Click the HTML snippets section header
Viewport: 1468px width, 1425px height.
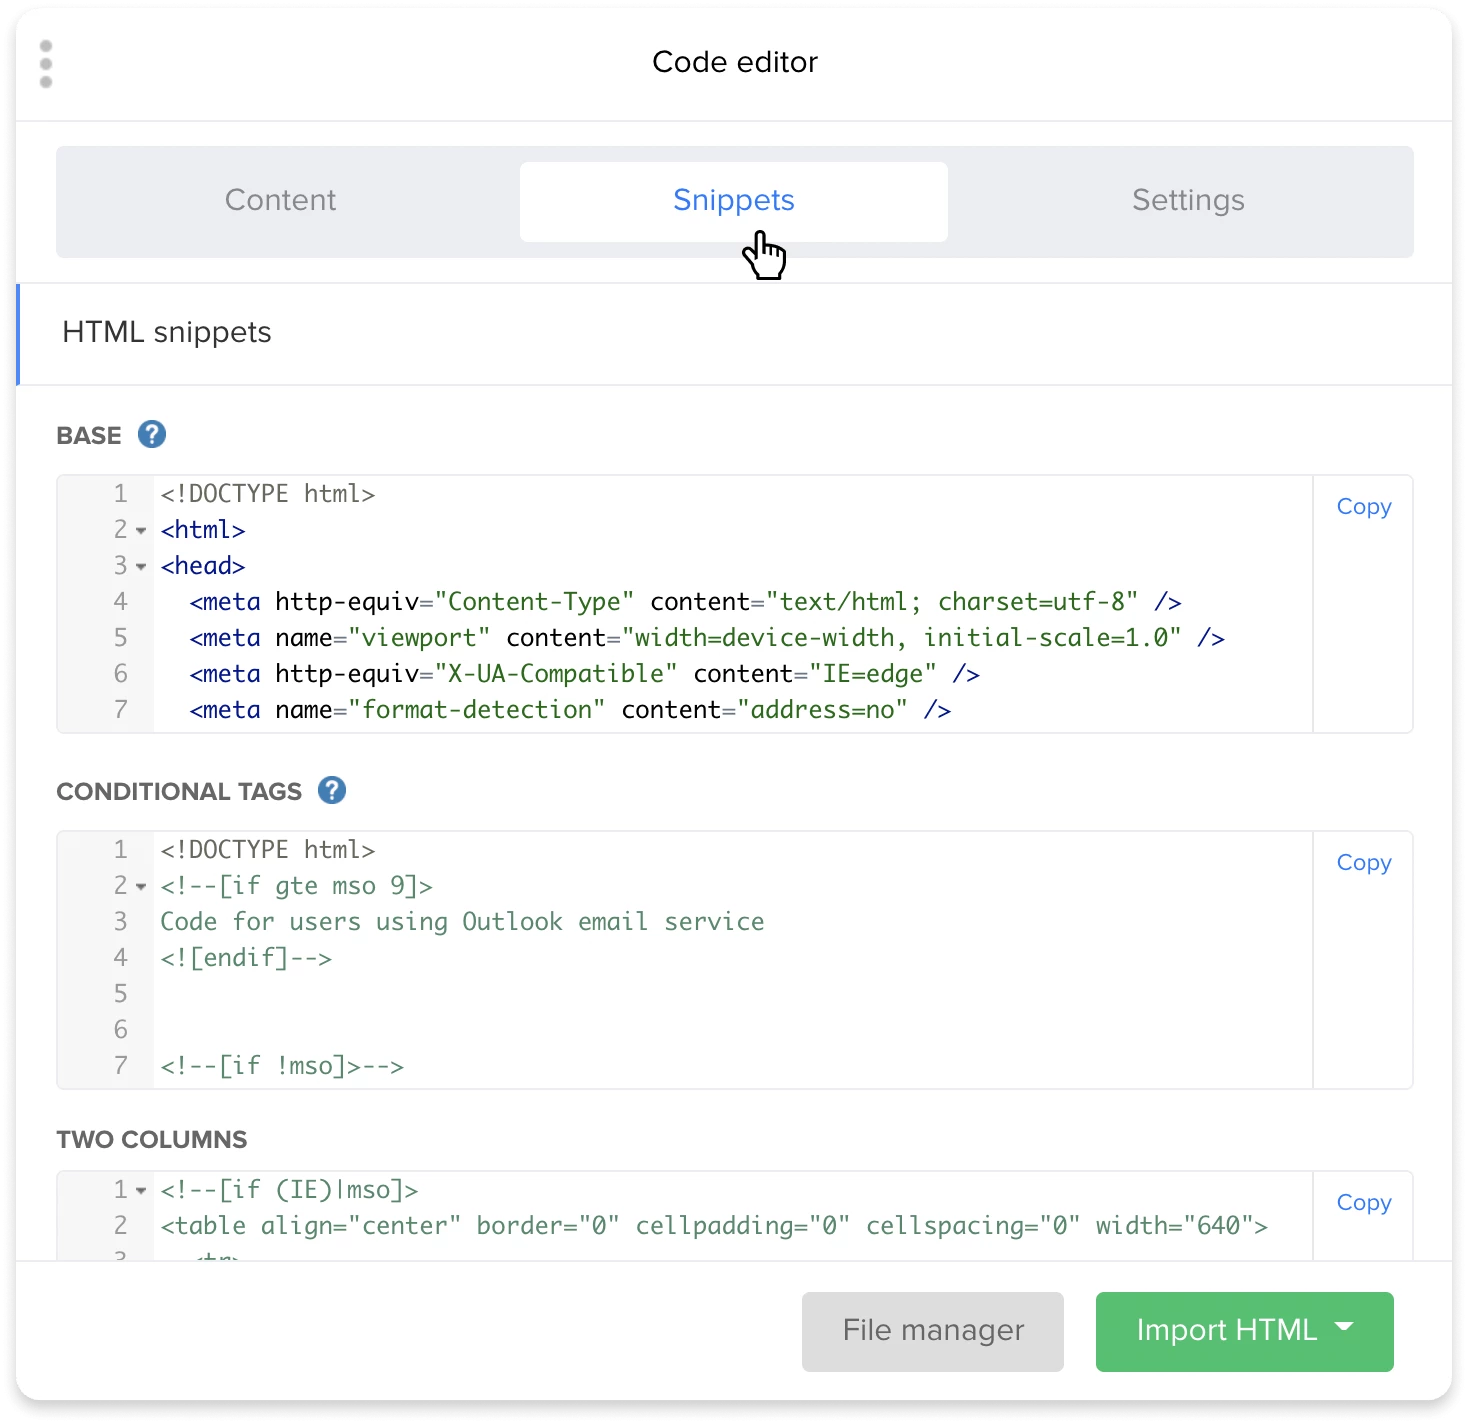click(167, 333)
